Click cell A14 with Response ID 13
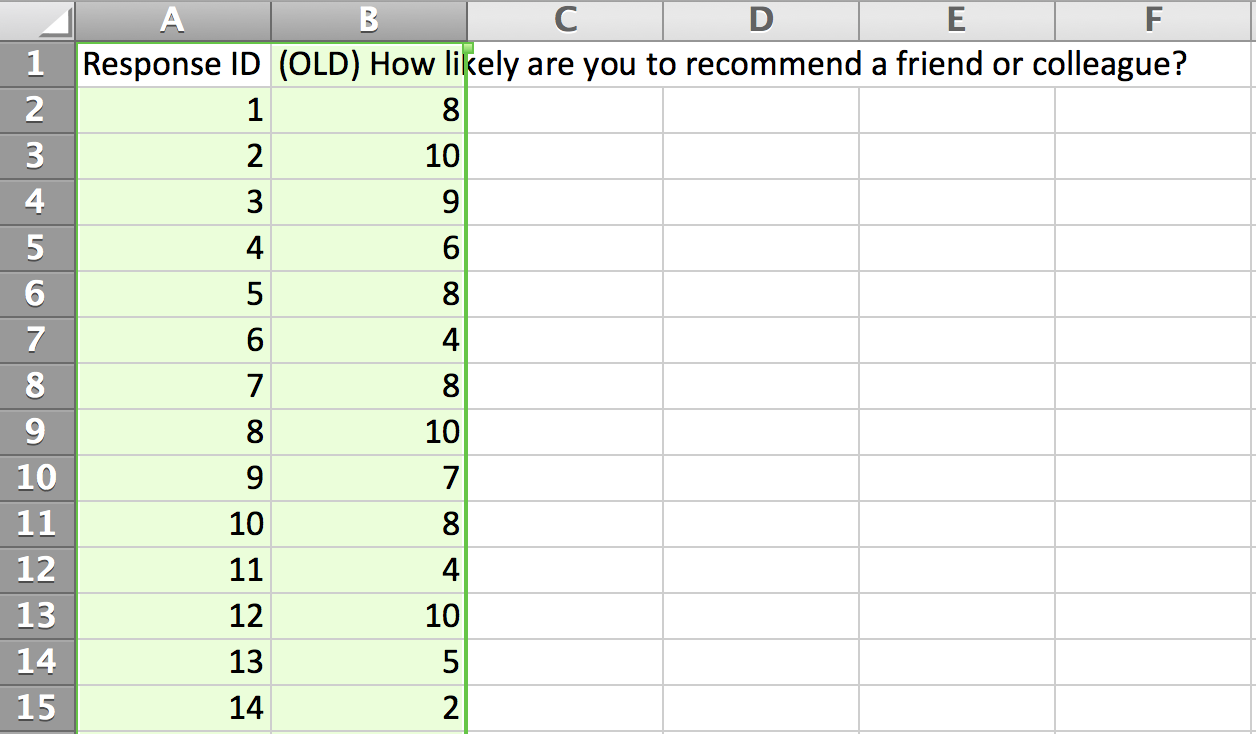The image size is (1256, 734). click(172, 662)
